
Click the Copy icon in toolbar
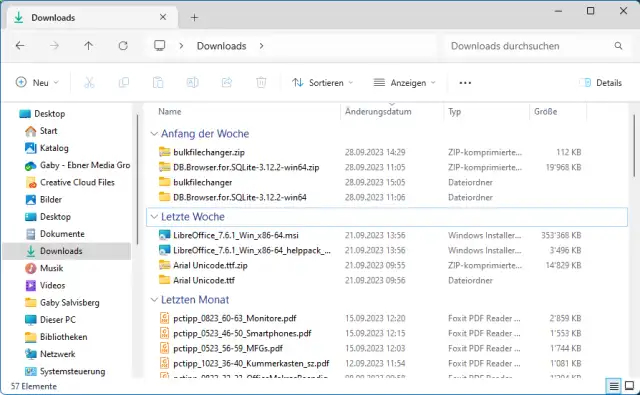(x=124, y=83)
